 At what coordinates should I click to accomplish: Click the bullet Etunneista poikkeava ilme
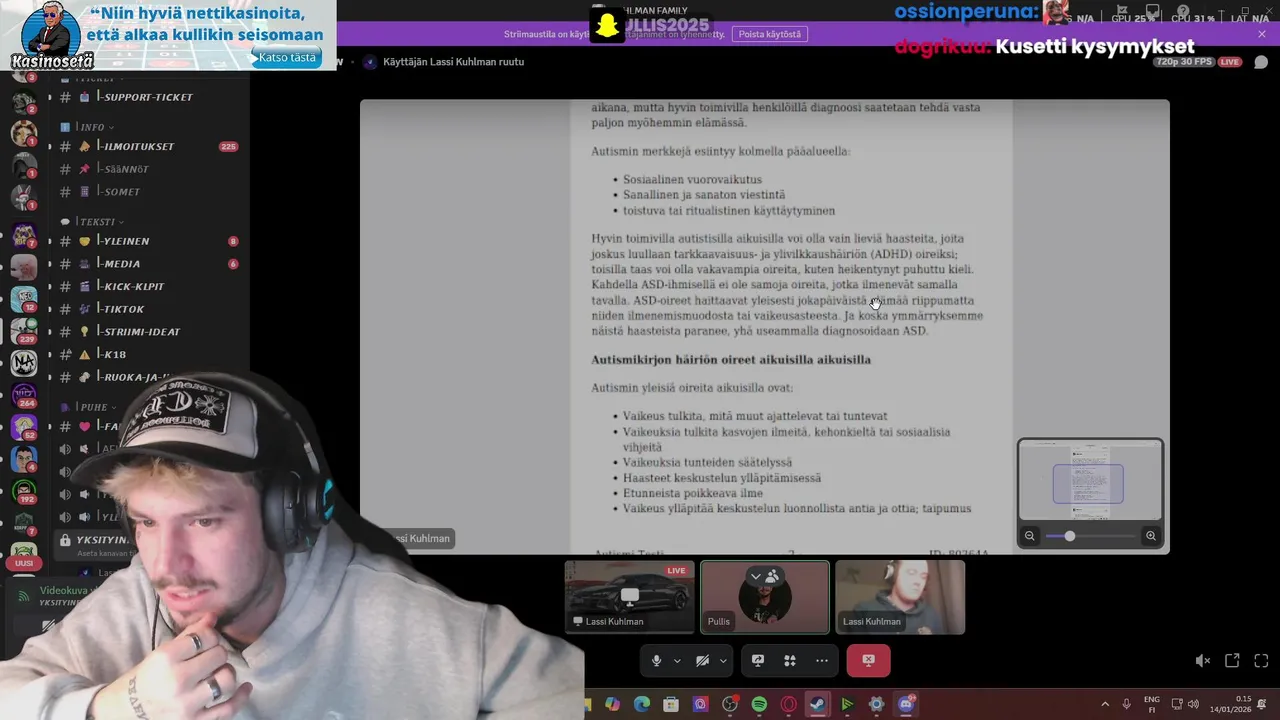tap(693, 493)
